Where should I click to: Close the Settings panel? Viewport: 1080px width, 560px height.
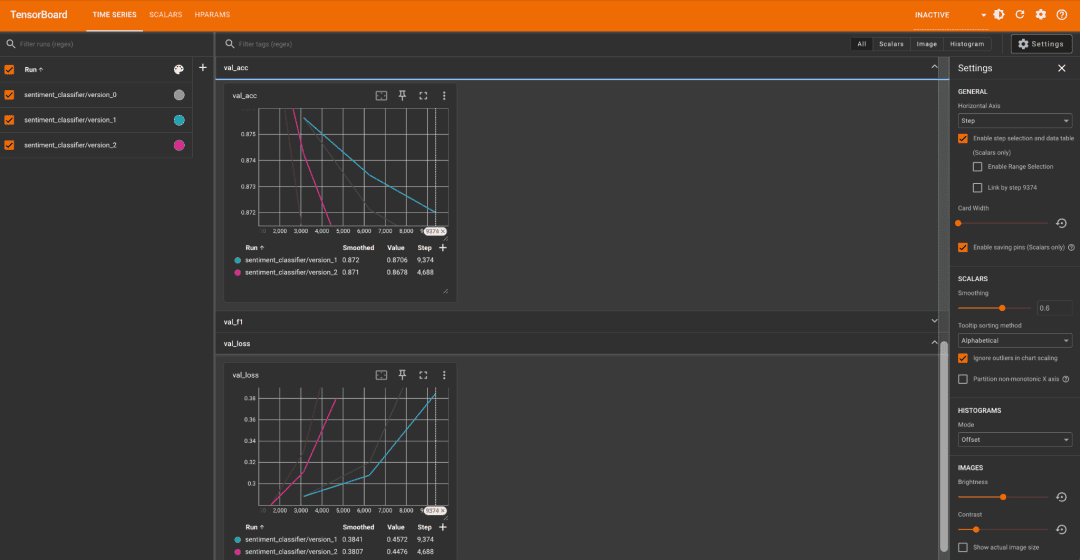[1061, 68]
